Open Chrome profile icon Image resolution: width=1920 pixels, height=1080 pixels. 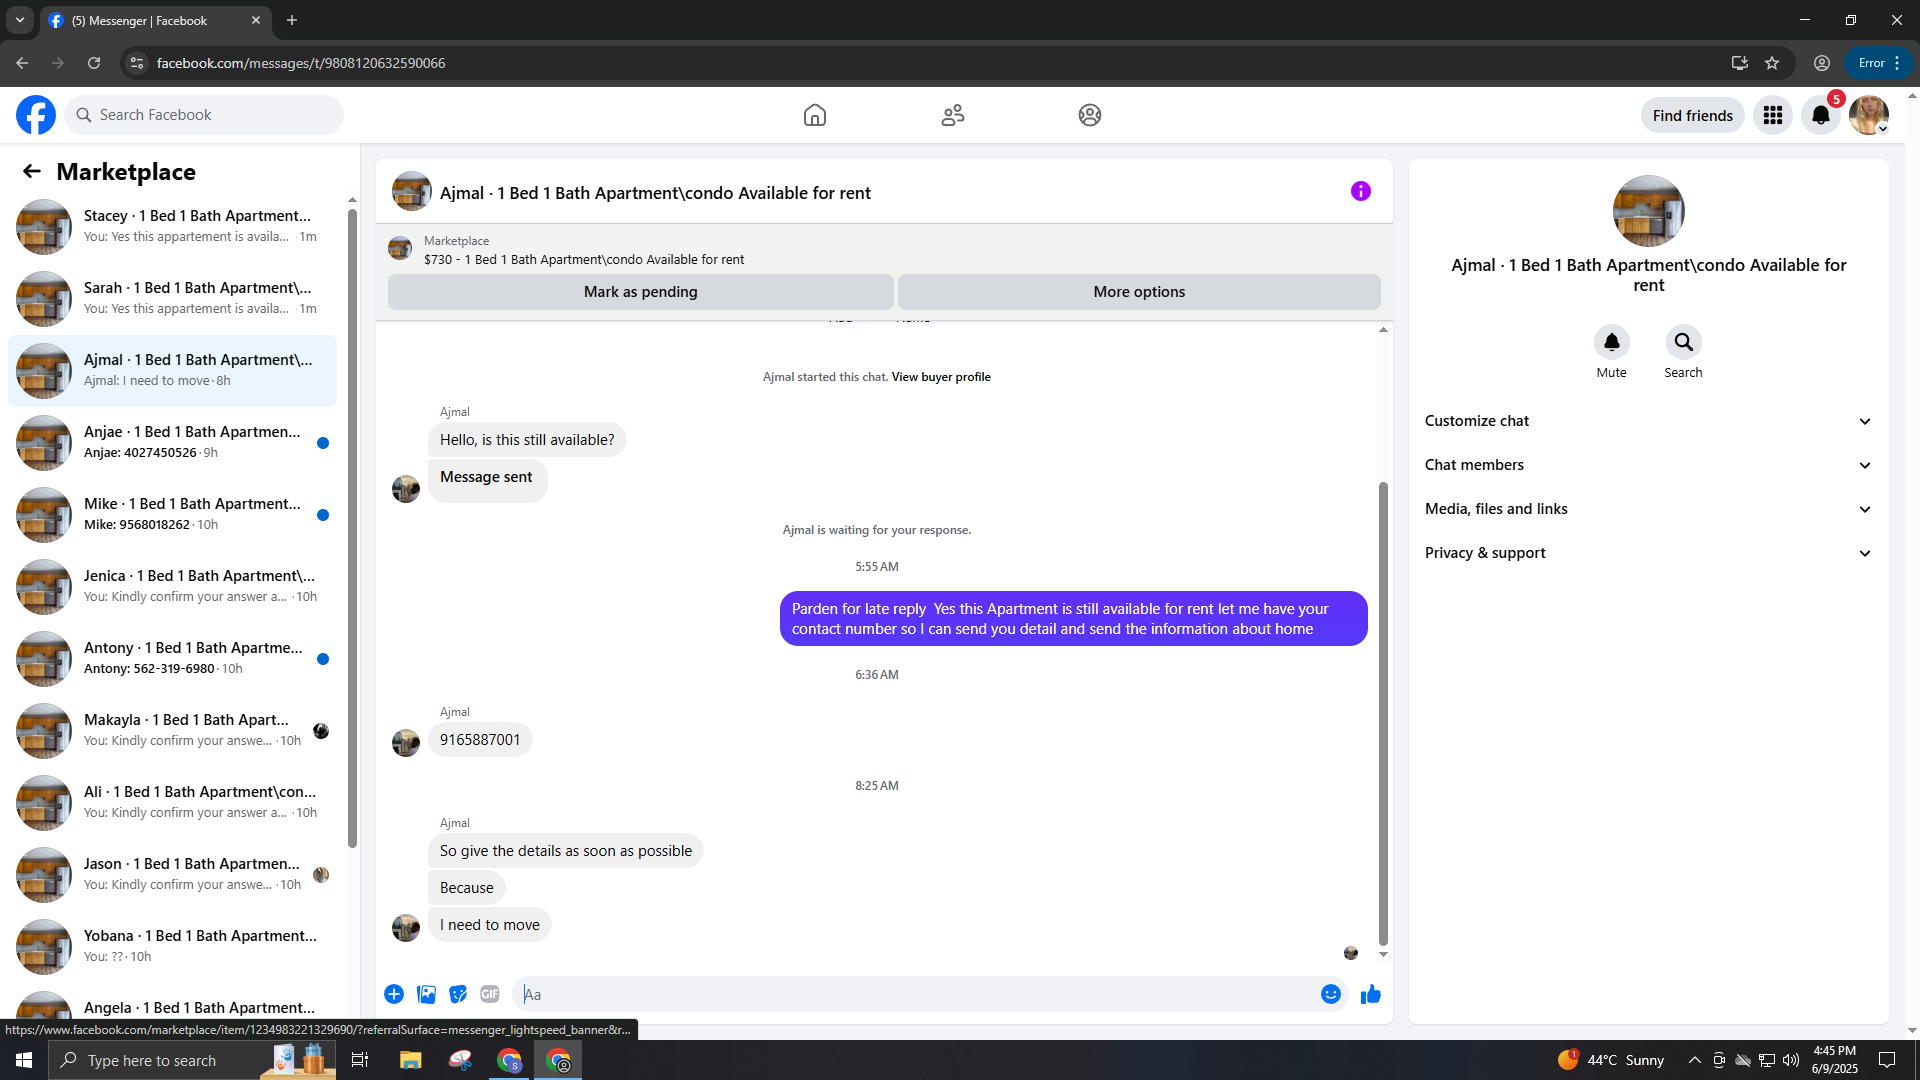[x=1822, y=63]
